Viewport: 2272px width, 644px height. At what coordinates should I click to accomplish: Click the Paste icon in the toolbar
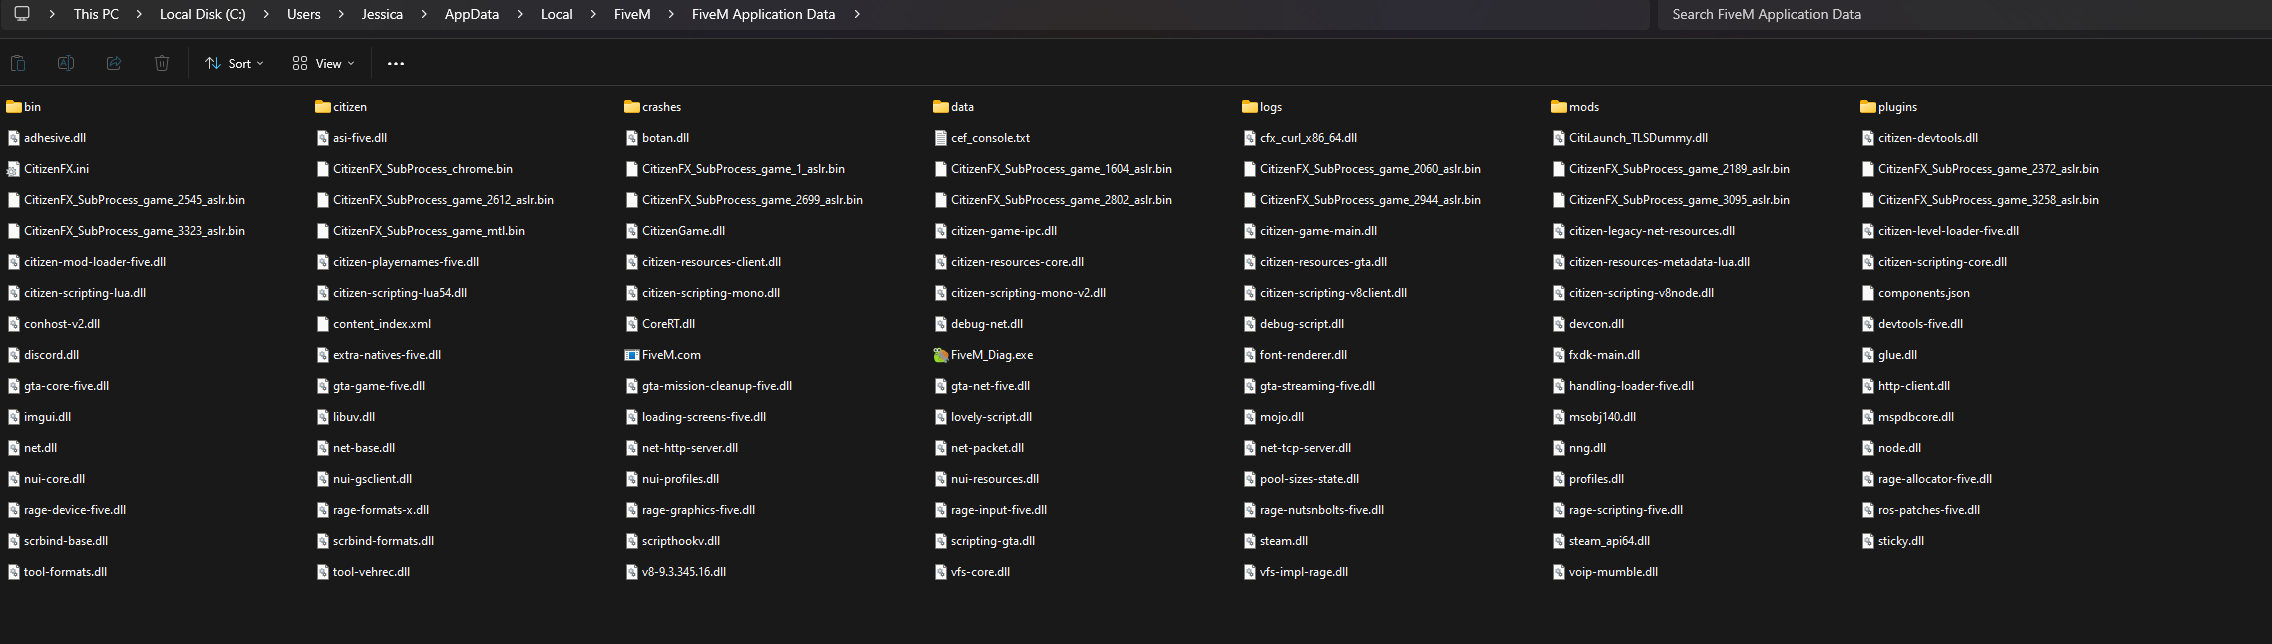pyautogui.click(x=18, y=63)
